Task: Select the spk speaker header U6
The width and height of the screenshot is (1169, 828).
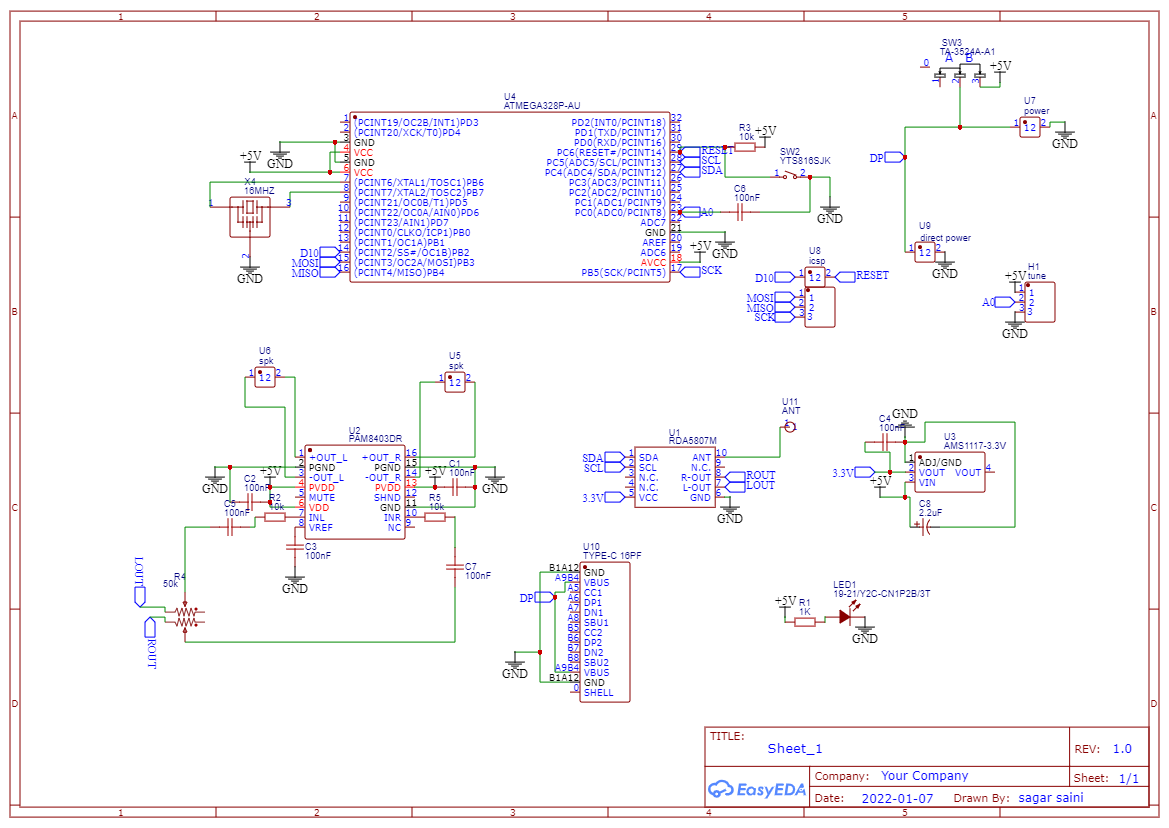Action: coord(265,377)
